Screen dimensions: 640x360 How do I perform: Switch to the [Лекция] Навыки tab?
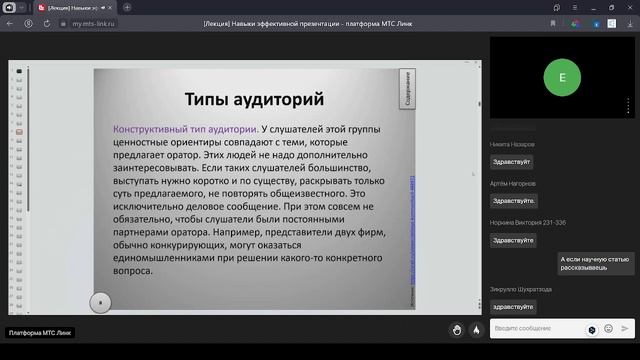pyautogui.click(x=72, y=8)
